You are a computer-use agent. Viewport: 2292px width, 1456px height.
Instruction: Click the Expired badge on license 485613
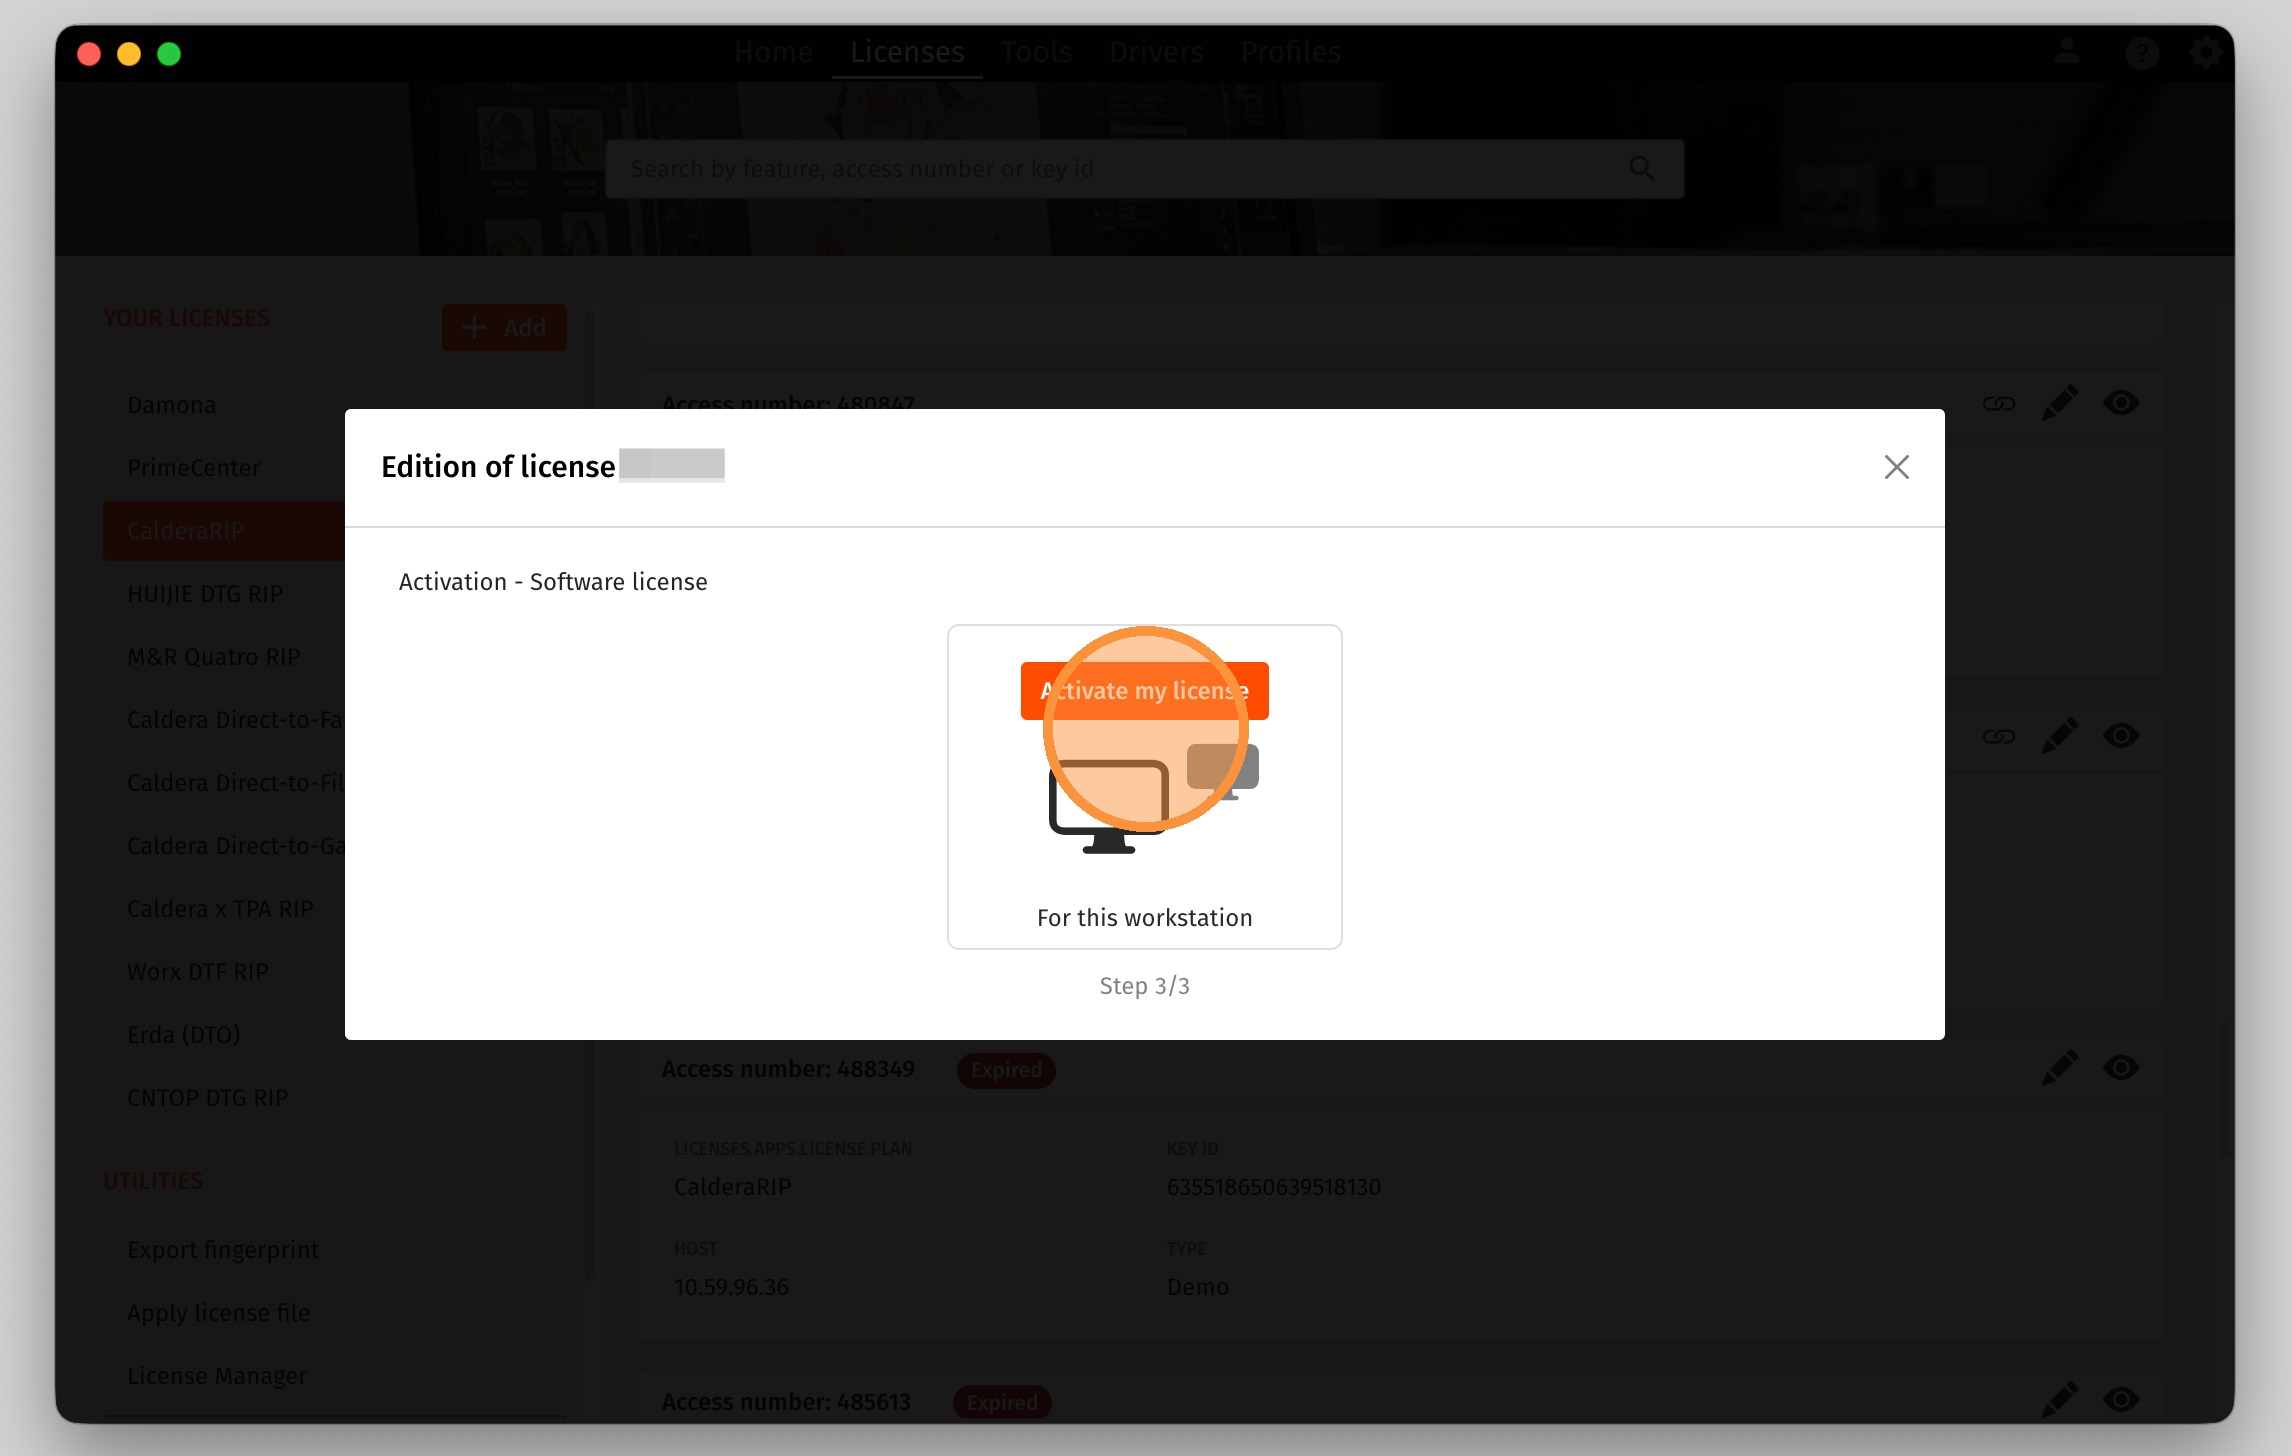(1002, 1403)
